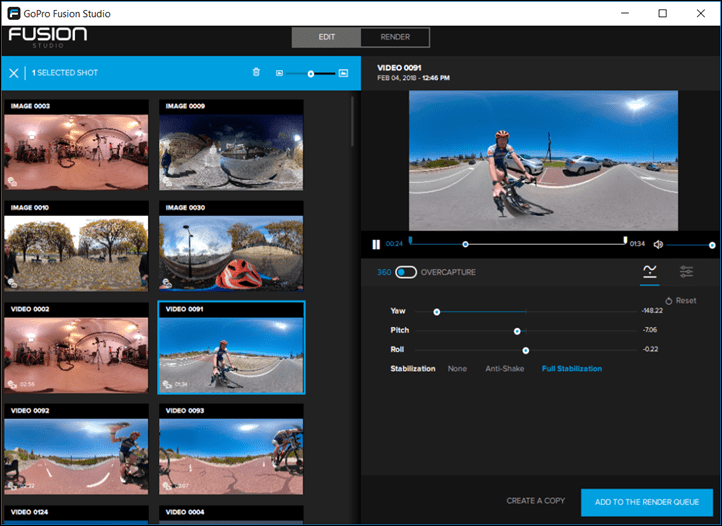722x526 pixels.
Task: Click 360 icon on Image 0010 thumbnail
Action: pyautogui.click(x=12, y=283)
